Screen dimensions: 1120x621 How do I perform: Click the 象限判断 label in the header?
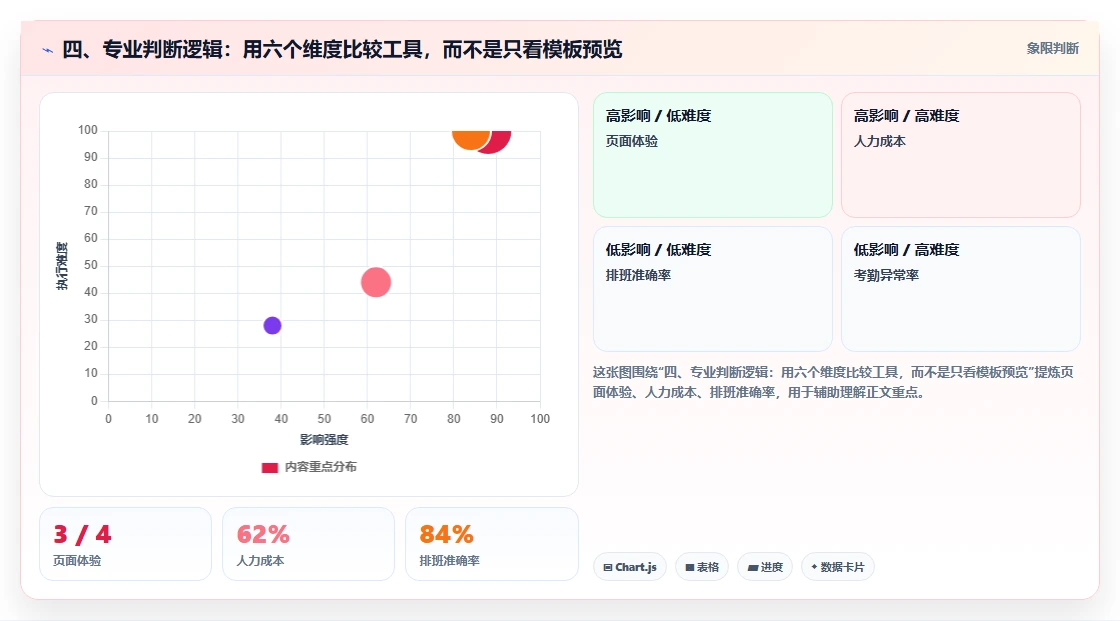tap(1052, 49)
